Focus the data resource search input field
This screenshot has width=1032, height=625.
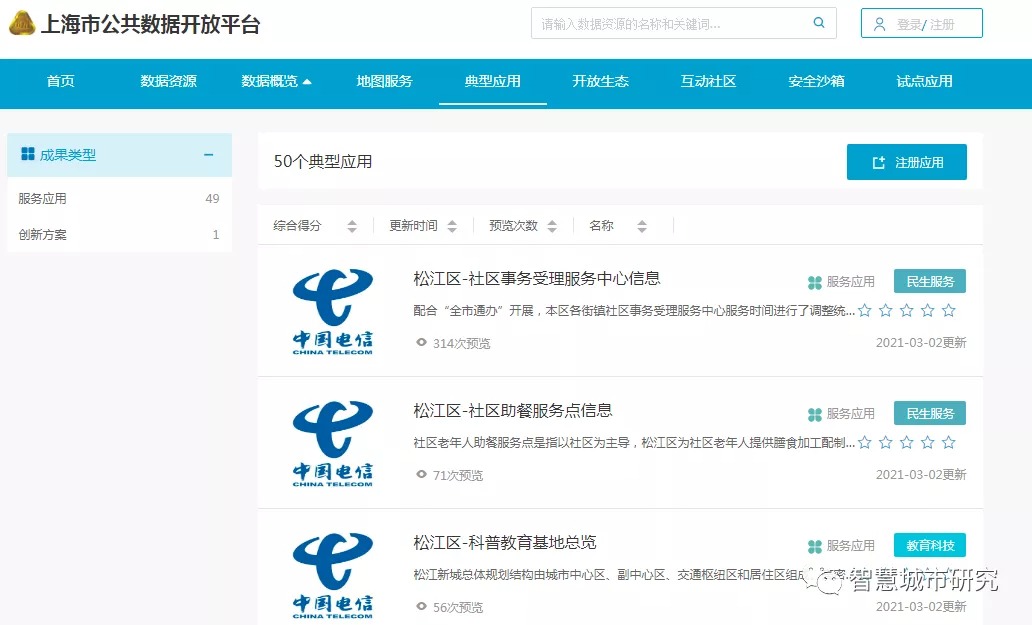pyautogui.click(x=670, y=23)
